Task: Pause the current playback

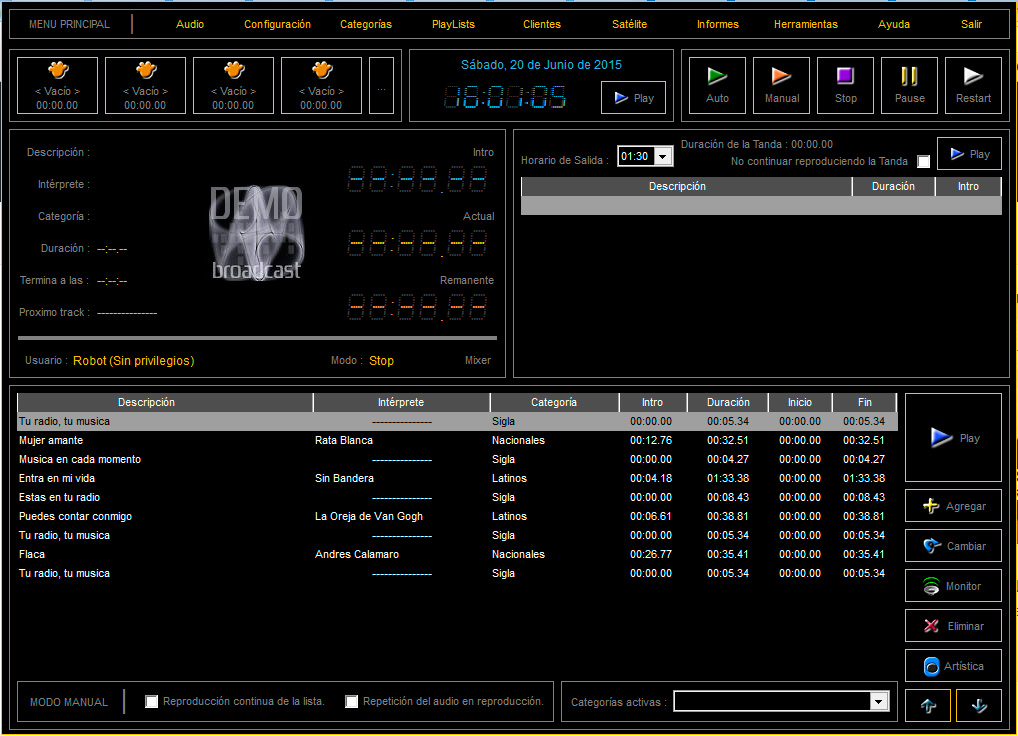Action: coord(910,85)
